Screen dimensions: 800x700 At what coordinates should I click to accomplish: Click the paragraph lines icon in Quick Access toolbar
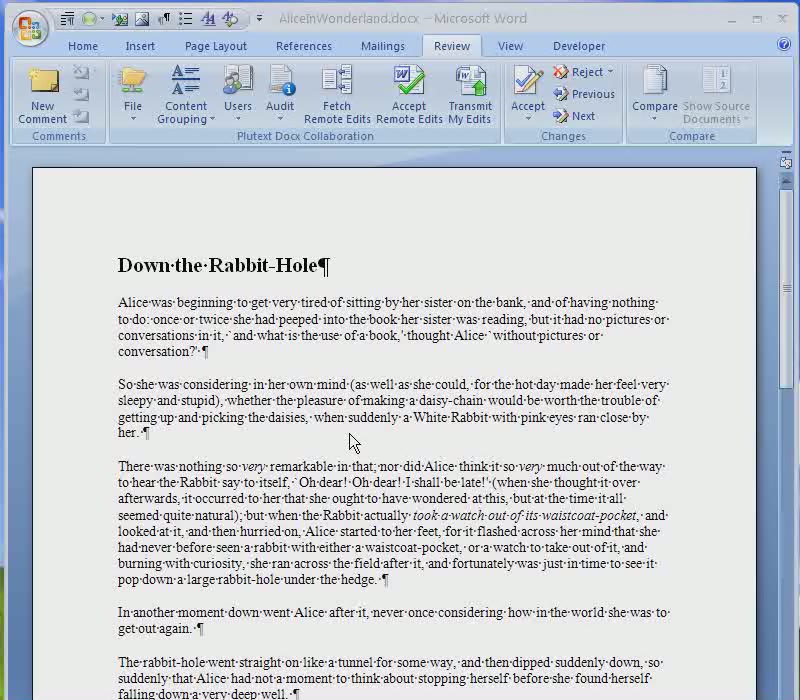click(x=67, y=19)
